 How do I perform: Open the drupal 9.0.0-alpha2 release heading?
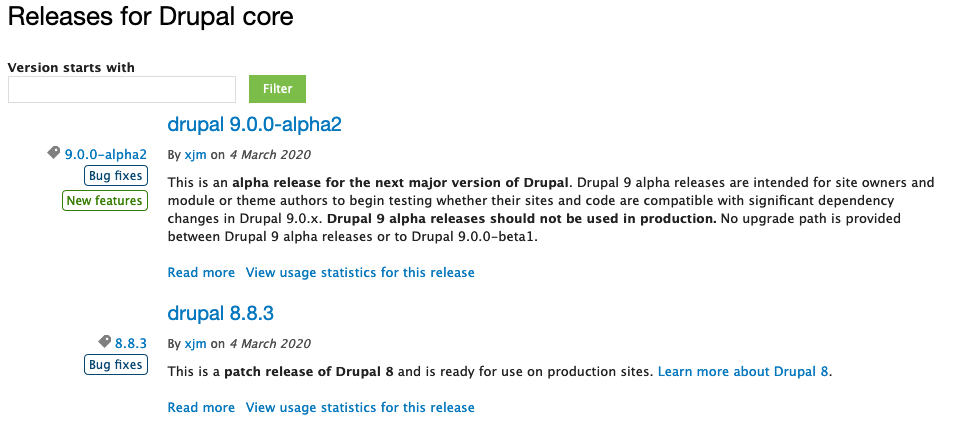[254, 125]
